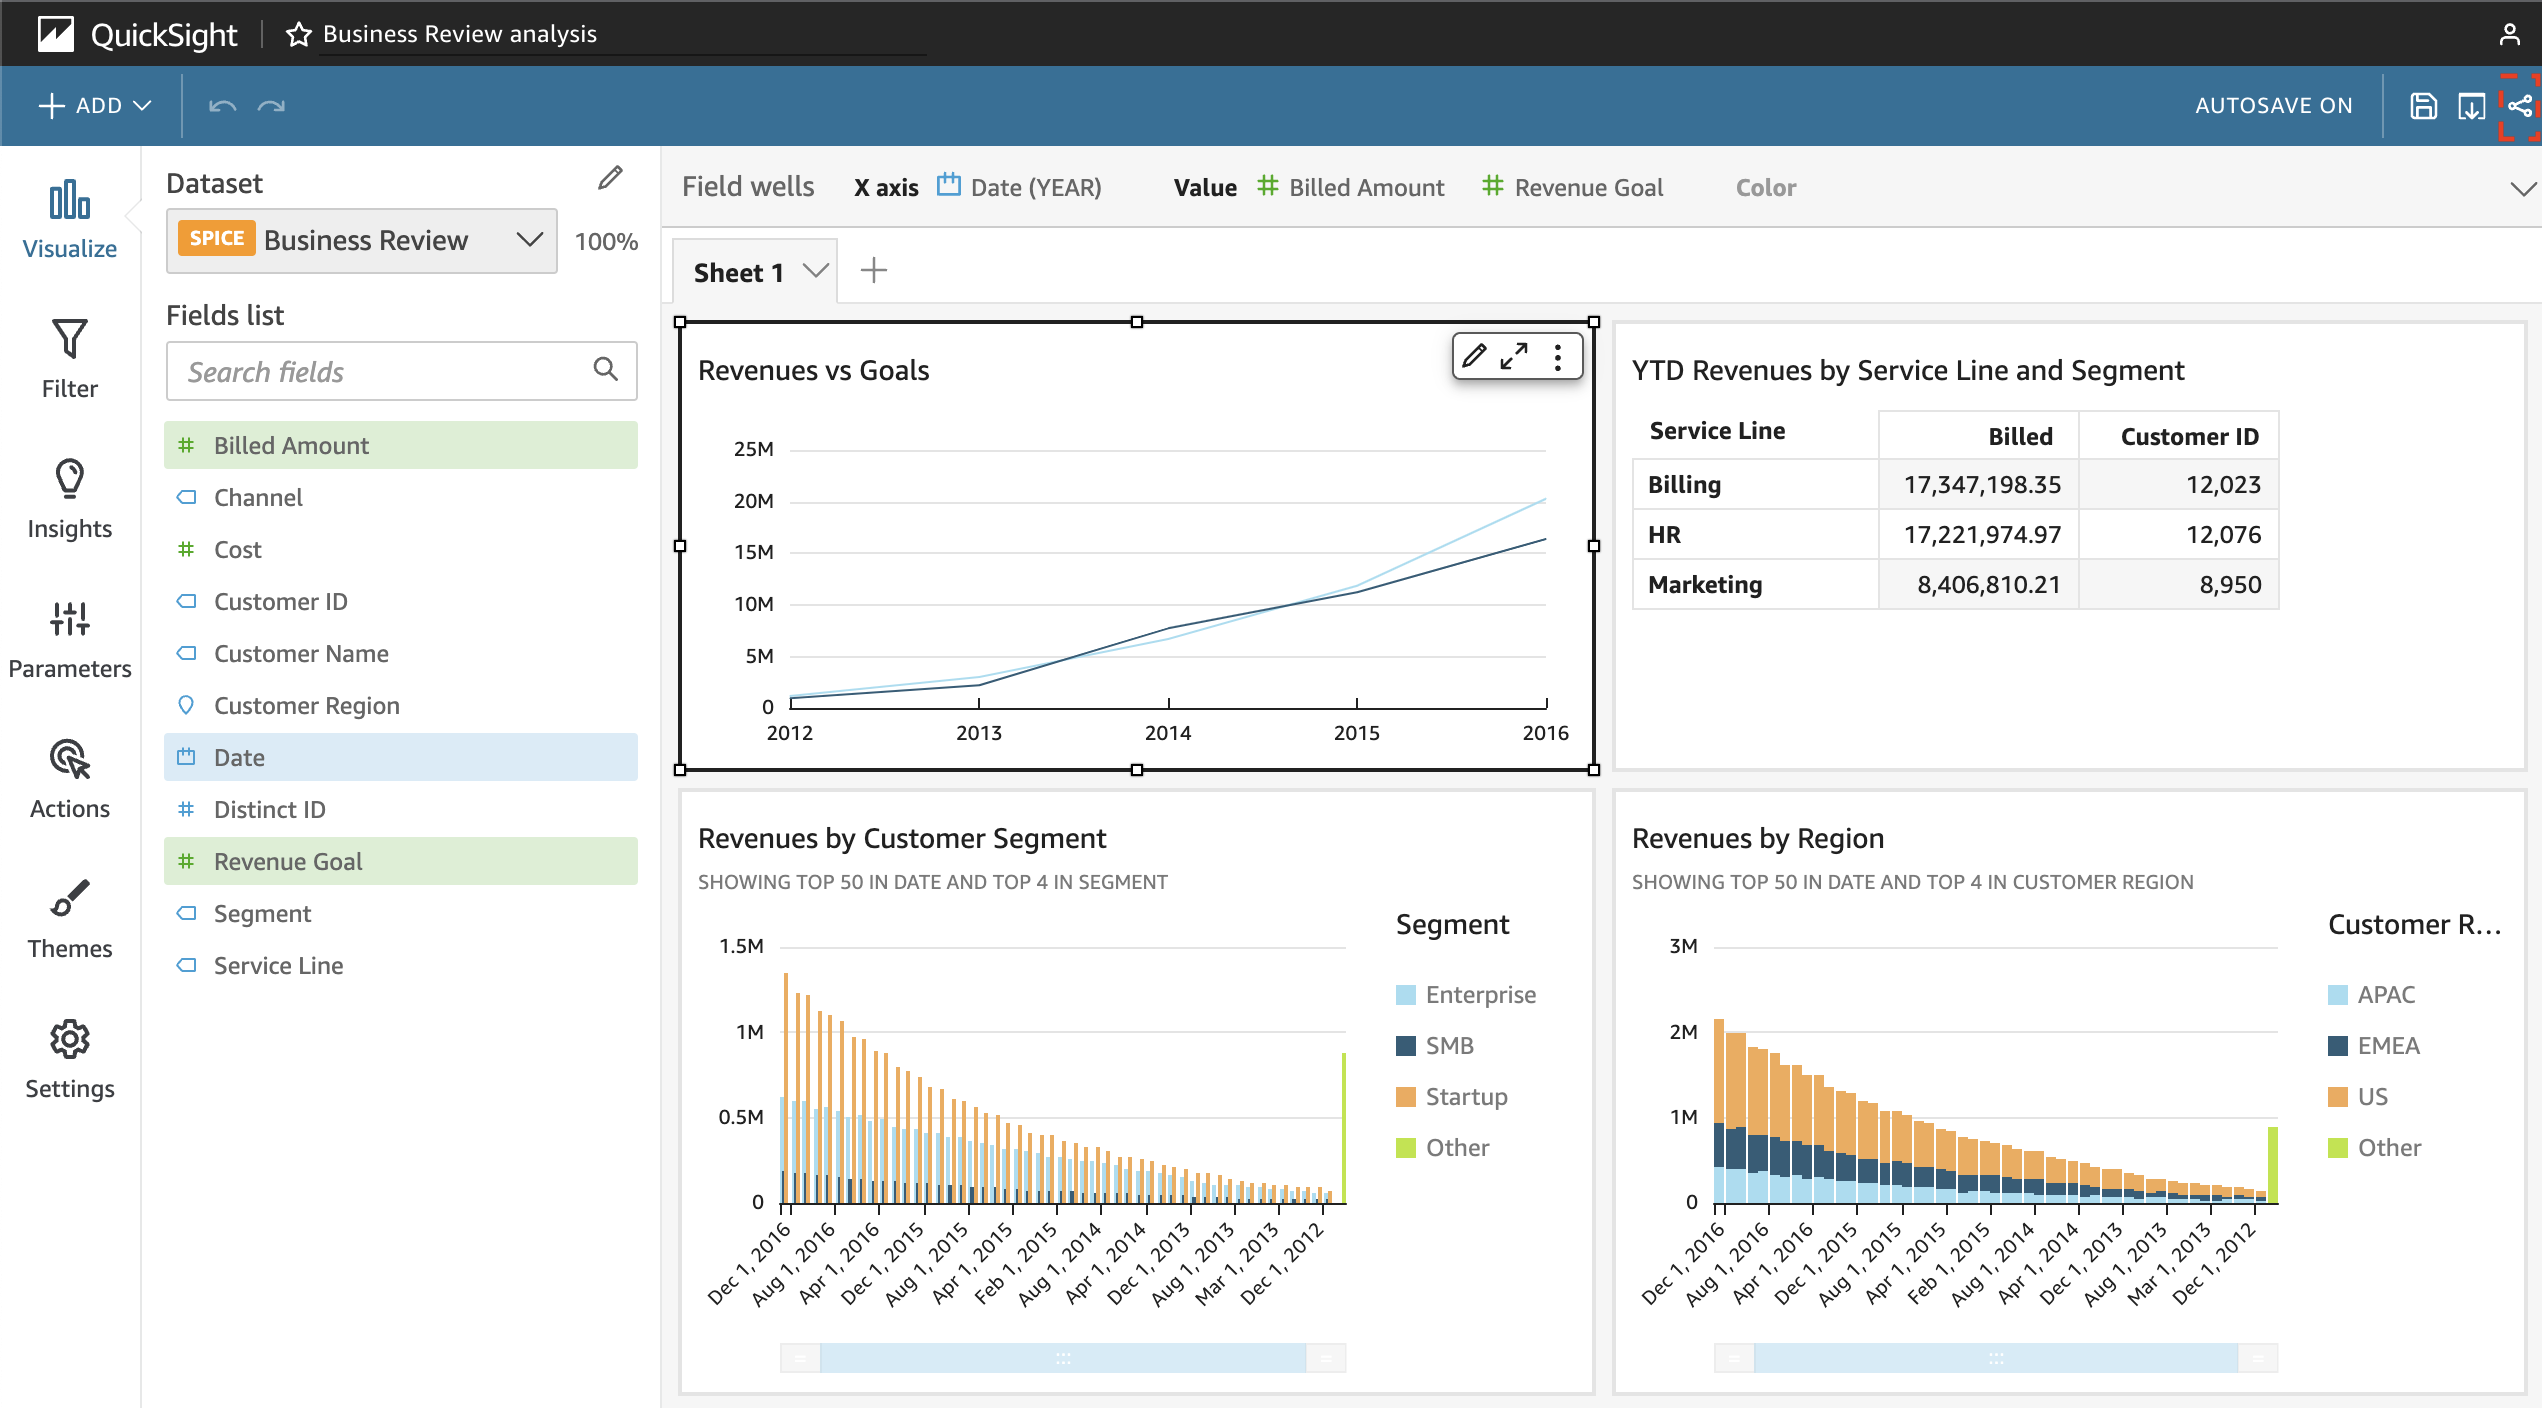Select the Segment field in list

coord(401,913)
